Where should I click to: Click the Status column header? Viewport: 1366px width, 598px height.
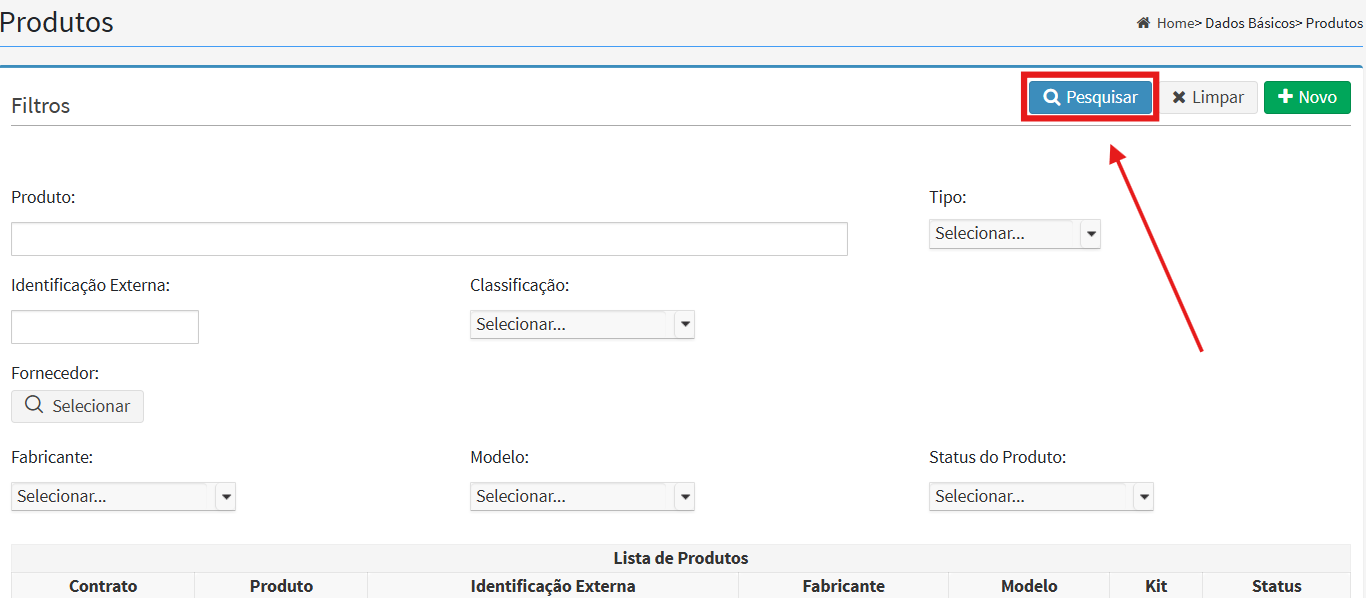coord(1276,586)
